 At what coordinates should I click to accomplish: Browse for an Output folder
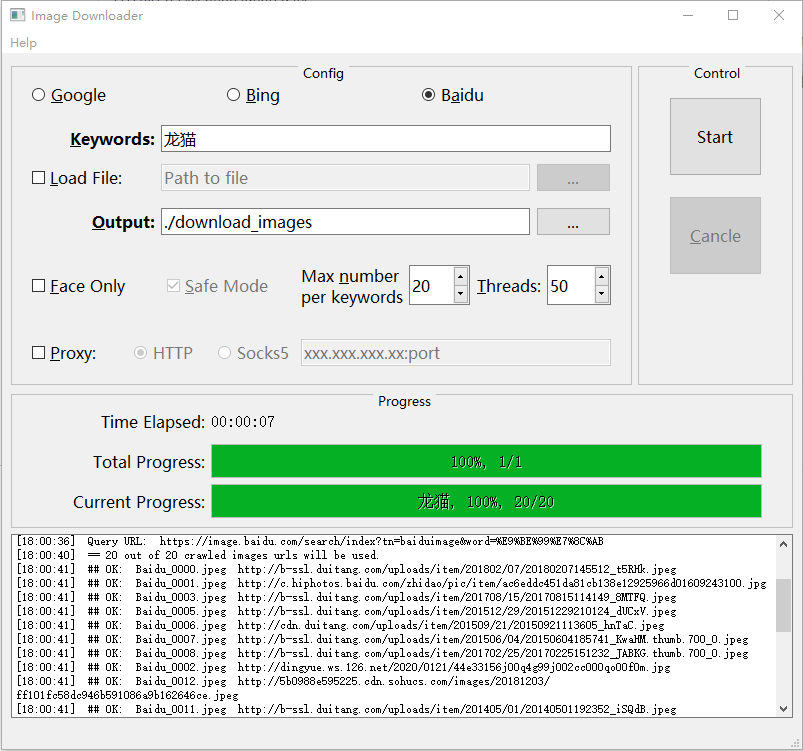coord(573,222)
